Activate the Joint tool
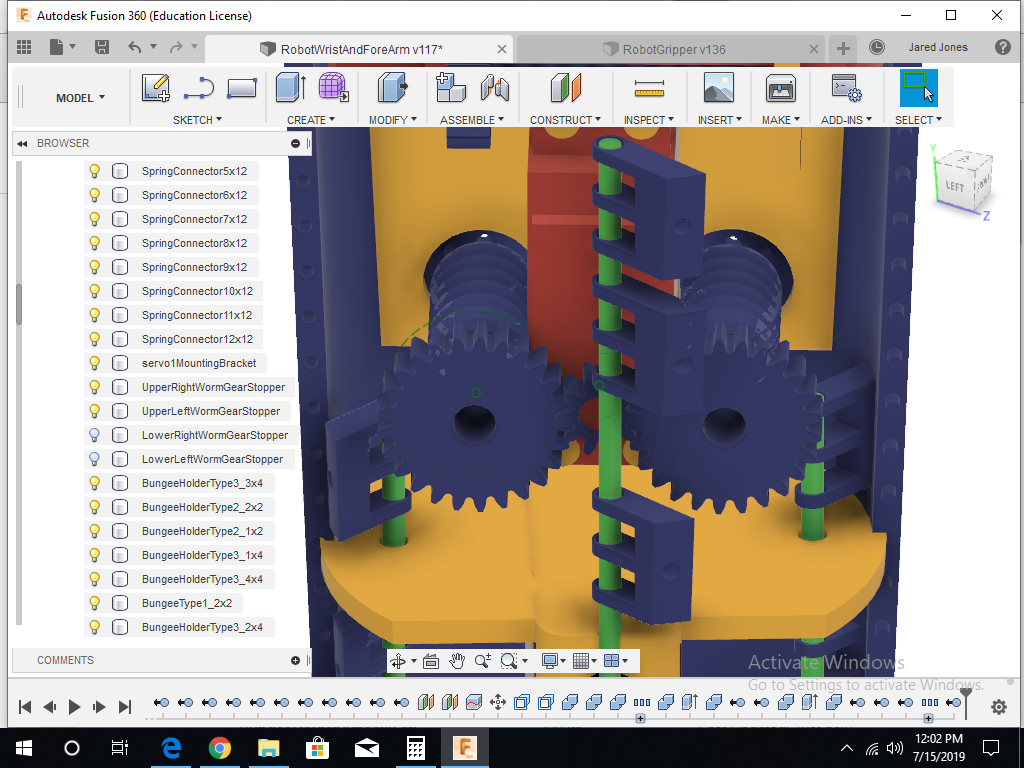This screenshot has width=1024, height=768. click(x=494, y=88)
